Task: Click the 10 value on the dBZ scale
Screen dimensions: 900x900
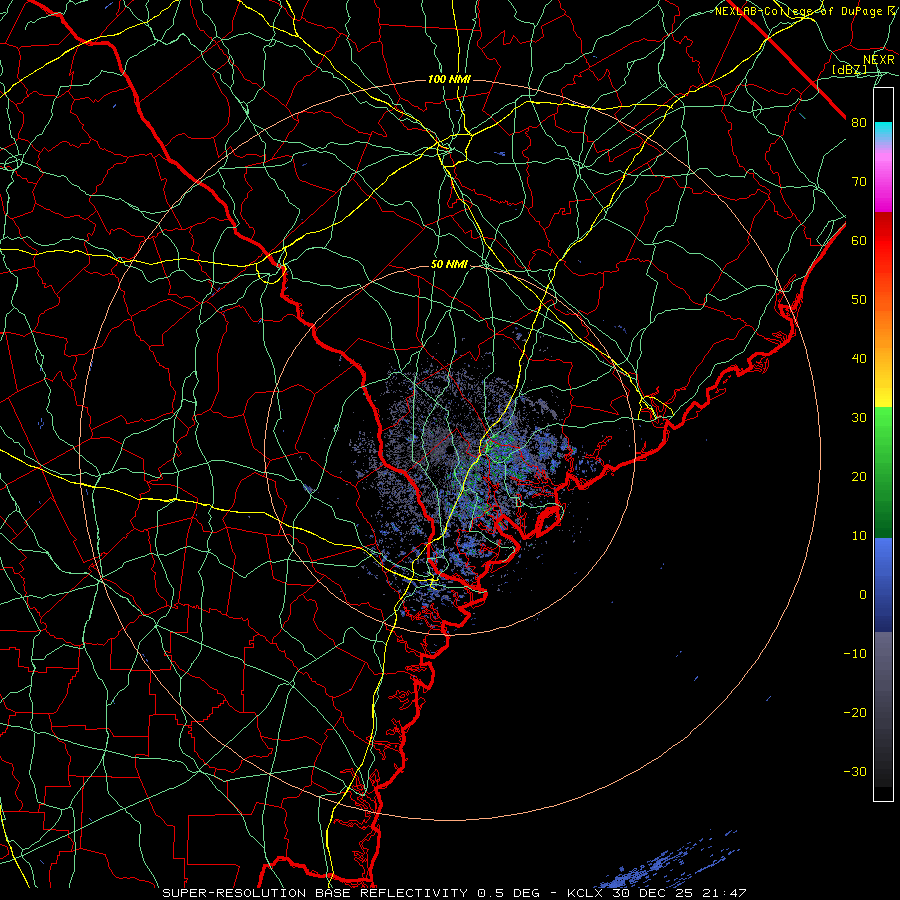Action: pos(859,536)
